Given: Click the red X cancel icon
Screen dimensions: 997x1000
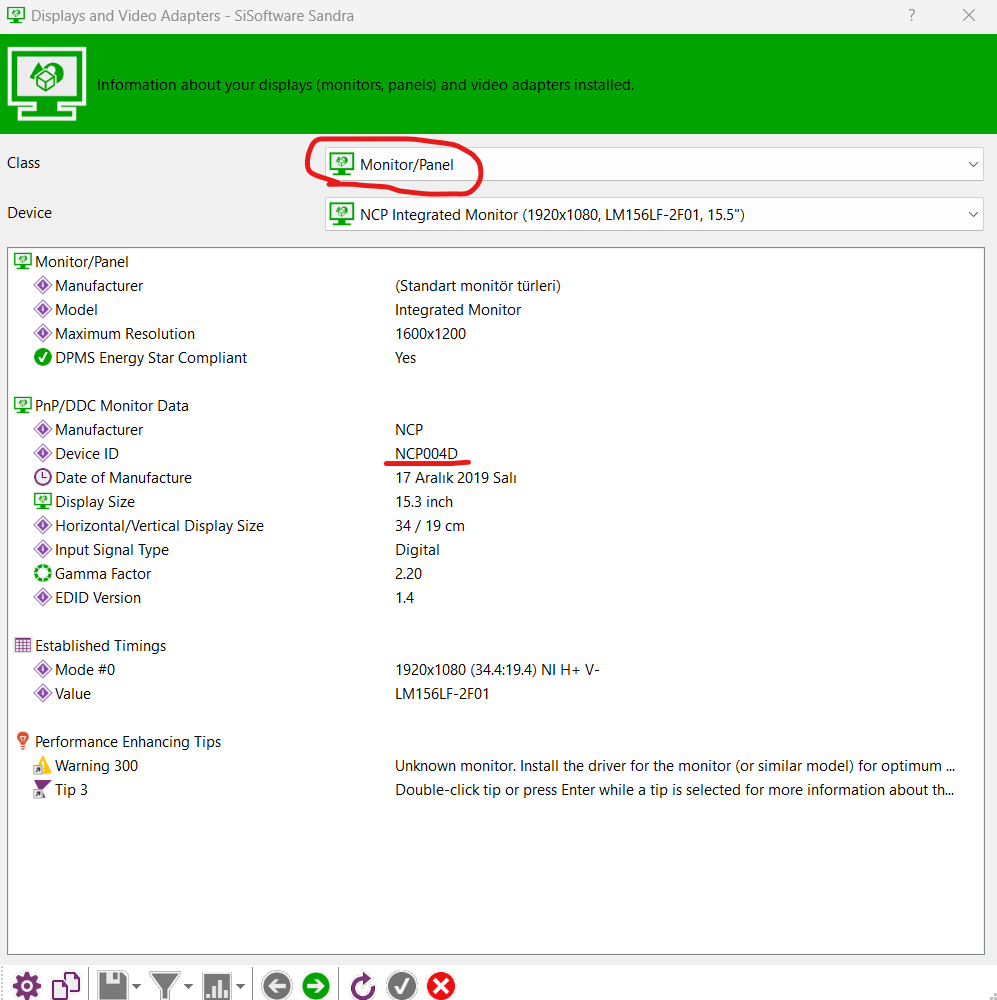Looking at the screenshot, I should [x=441, y=986].
